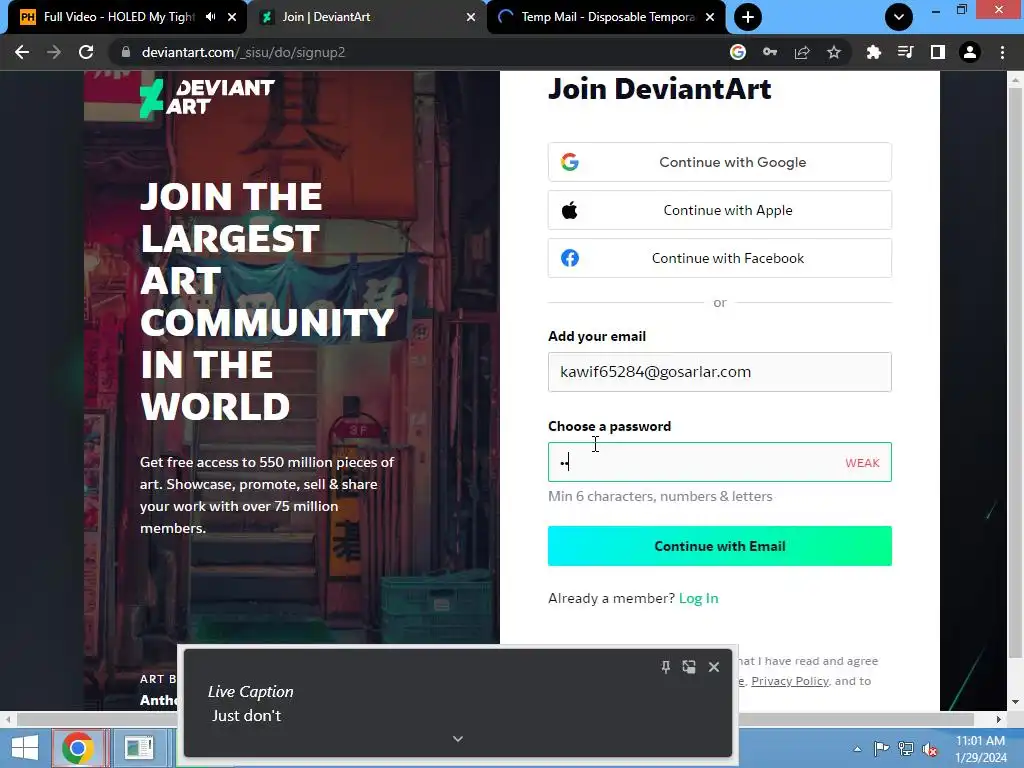Open the tab search dropdown
This screenshot has width=1024, height=768.
[x=899, y=17]
